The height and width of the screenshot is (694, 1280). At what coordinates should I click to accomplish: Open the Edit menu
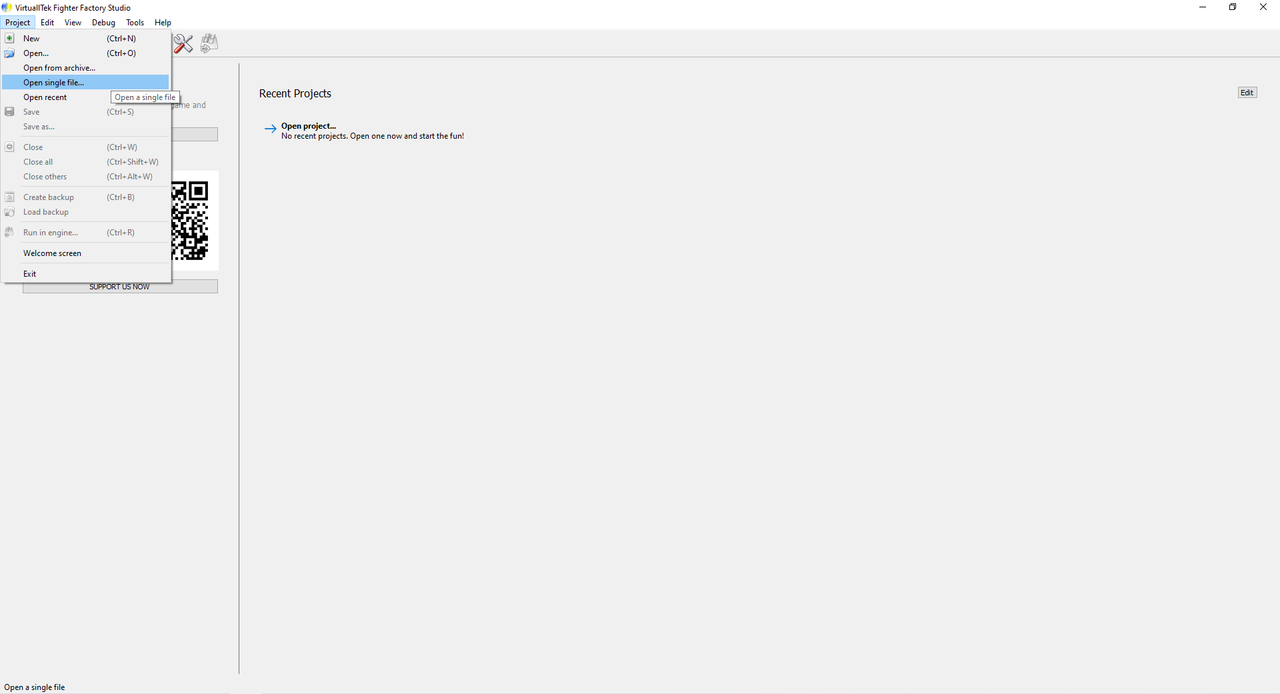[x=47, y=22]
